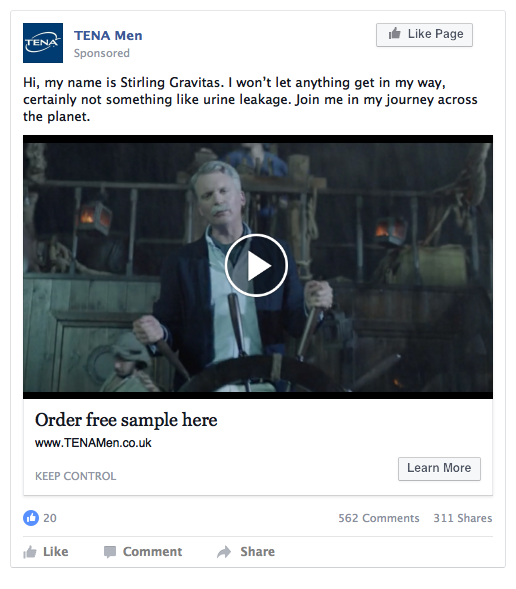Click the Sponsored label

(102, 53)
